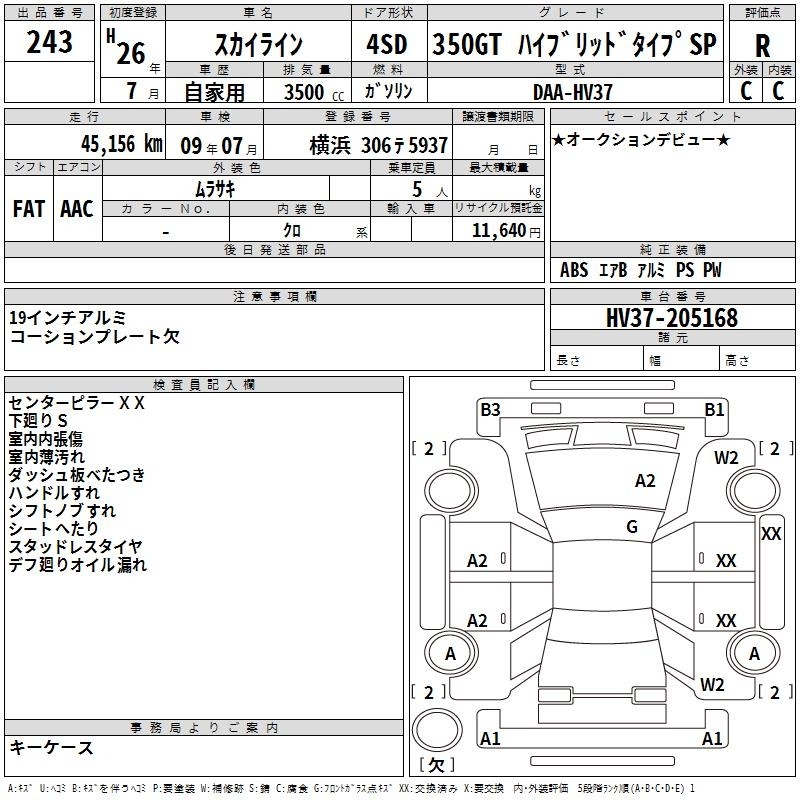Select the grade 350GT ハイブリッド タイプSP cell
Viewport: 800px width, 800px height.
coord(575,44)
